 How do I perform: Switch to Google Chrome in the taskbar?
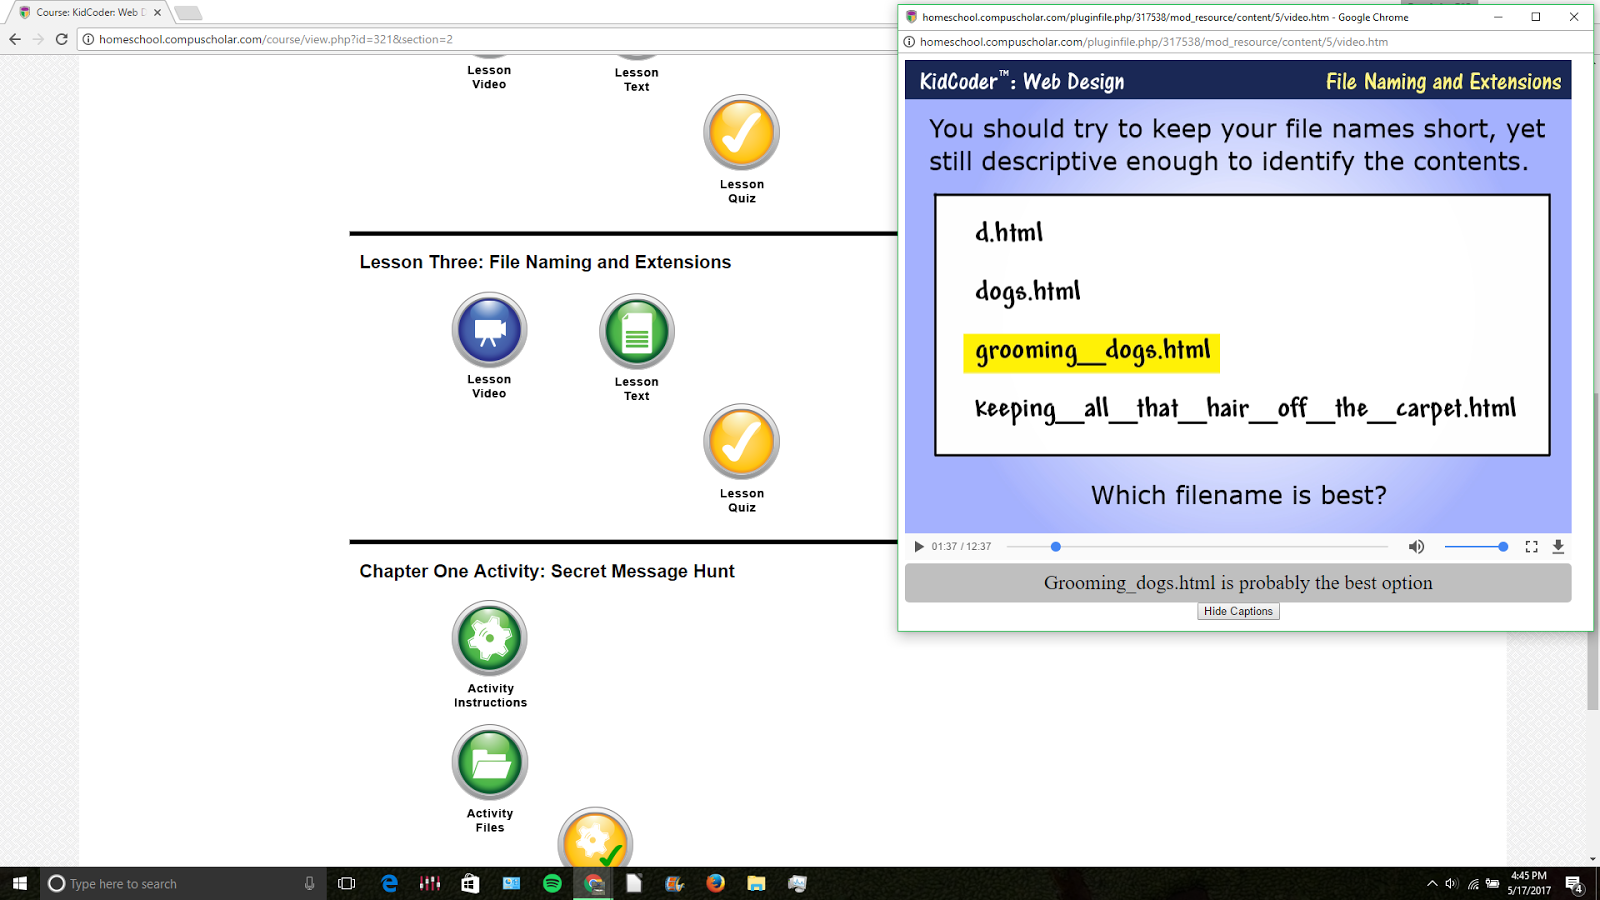tap(594, 883)
